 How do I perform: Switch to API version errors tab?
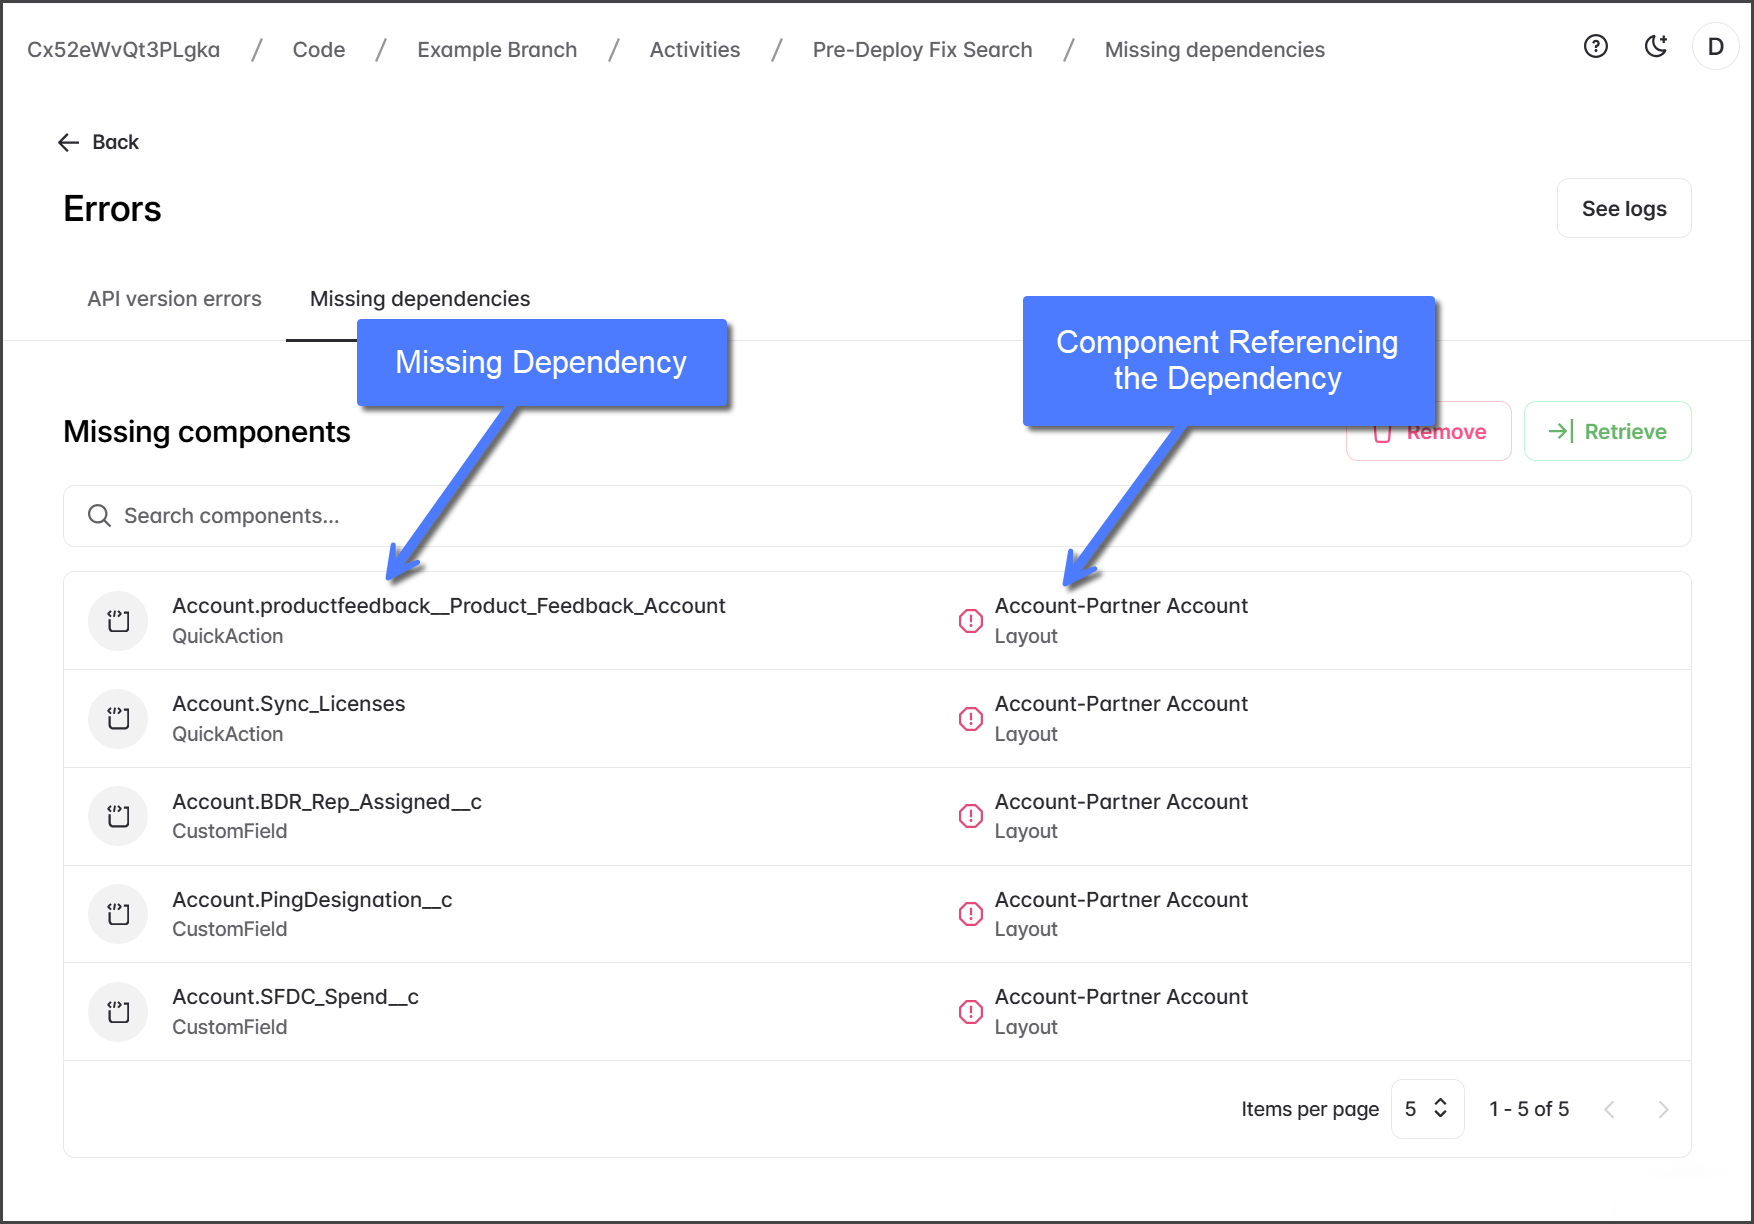coord(174,299)
